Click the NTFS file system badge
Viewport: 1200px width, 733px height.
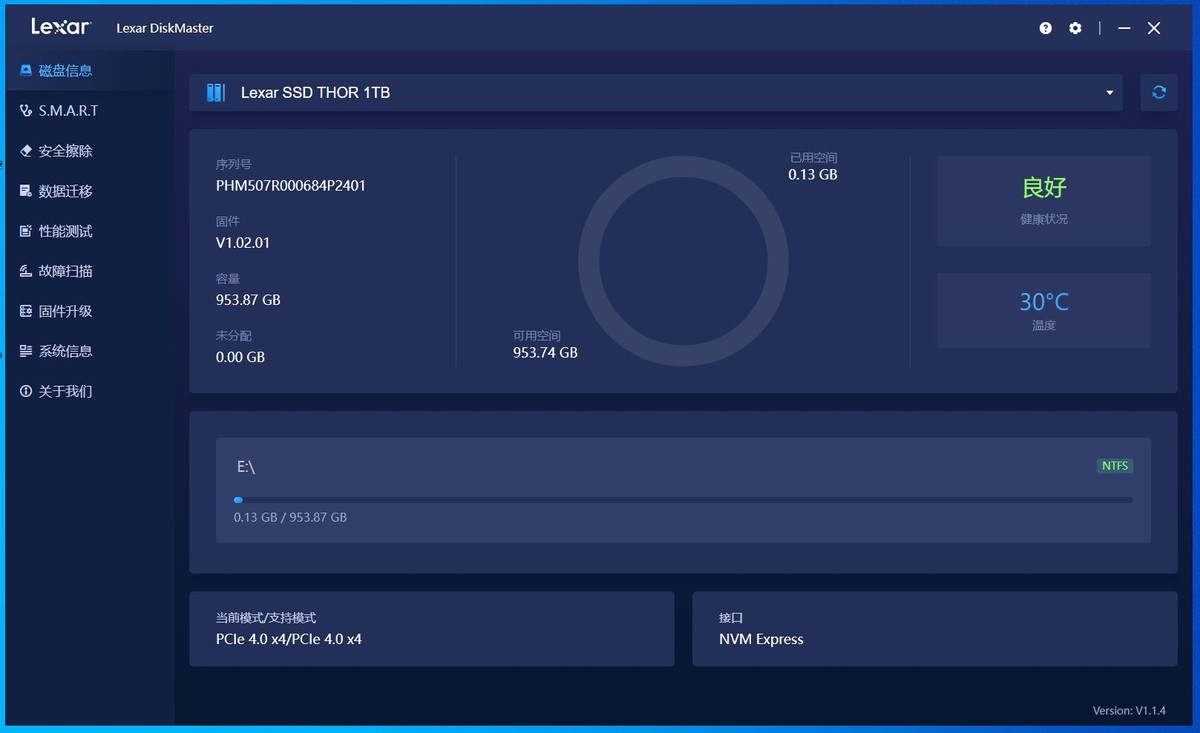(1115, 466)
